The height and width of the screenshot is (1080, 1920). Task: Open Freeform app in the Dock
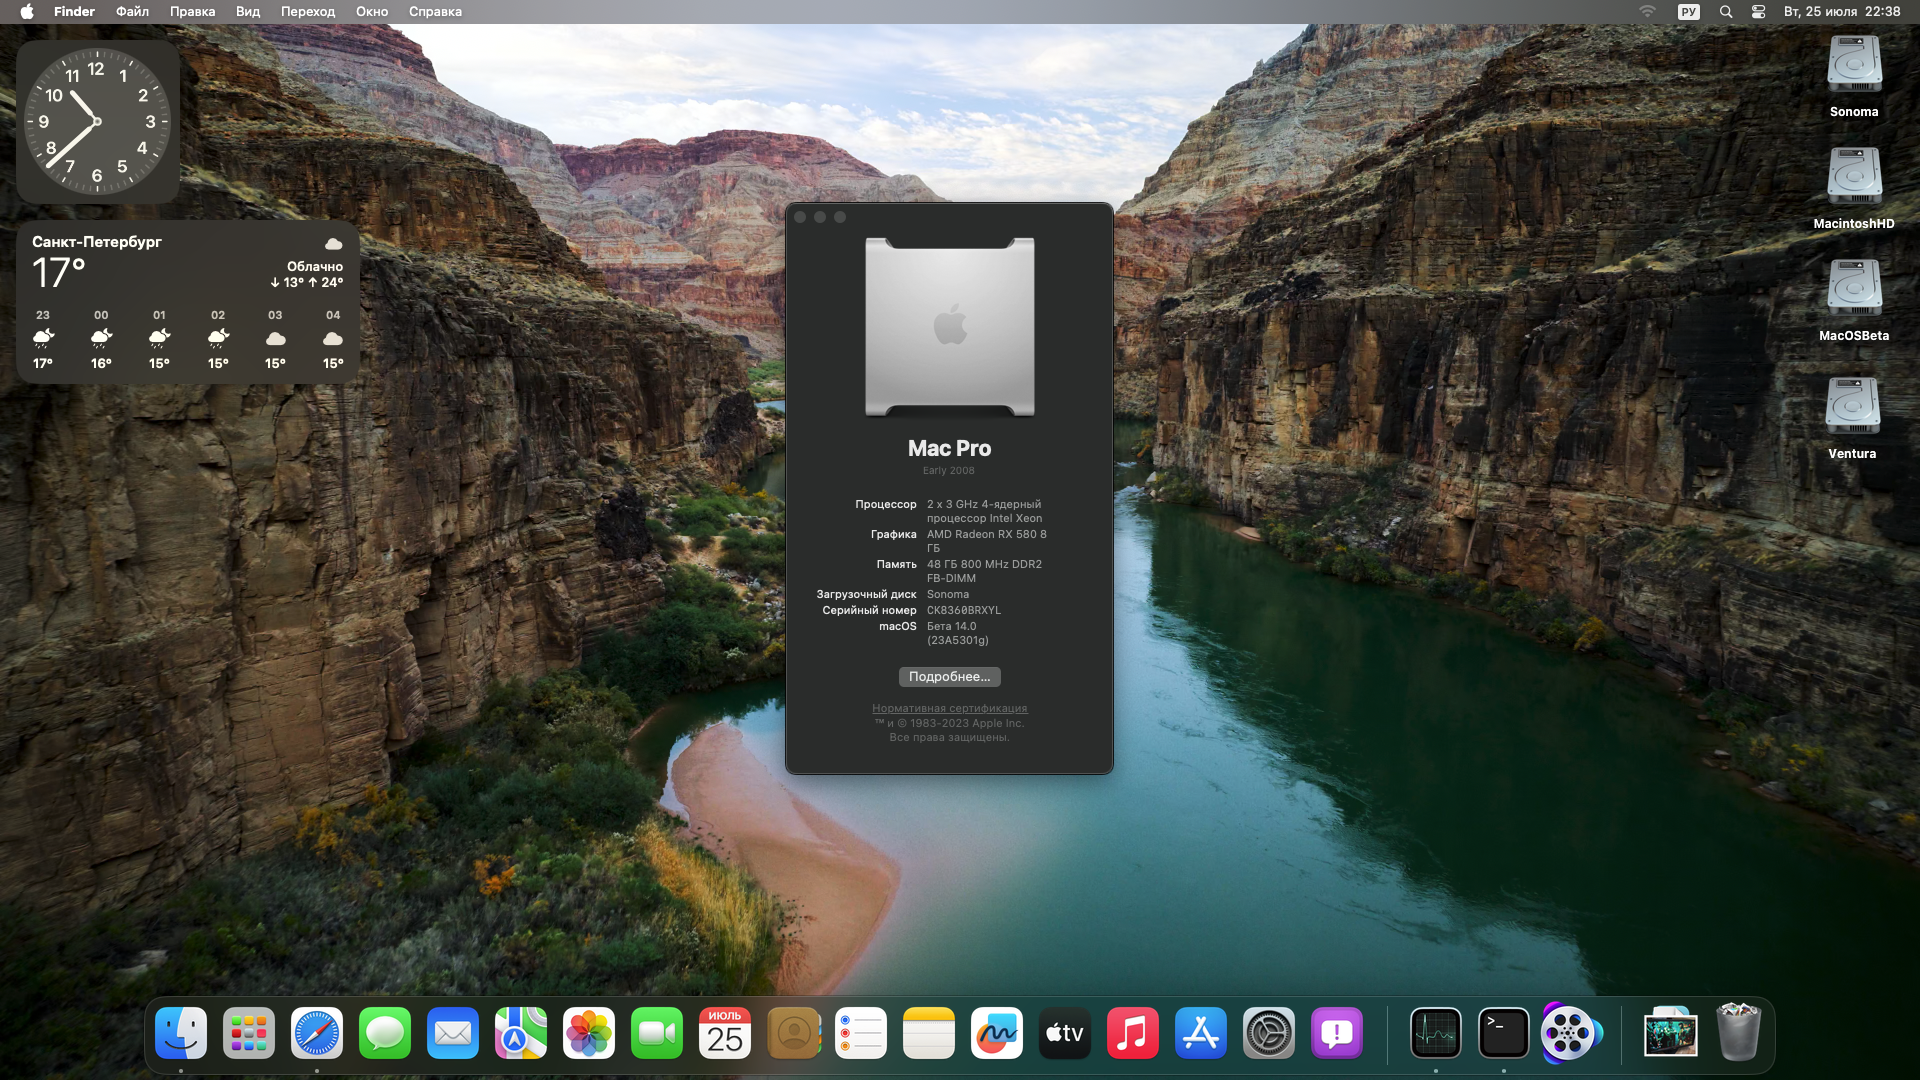[x=997, y=1033]
